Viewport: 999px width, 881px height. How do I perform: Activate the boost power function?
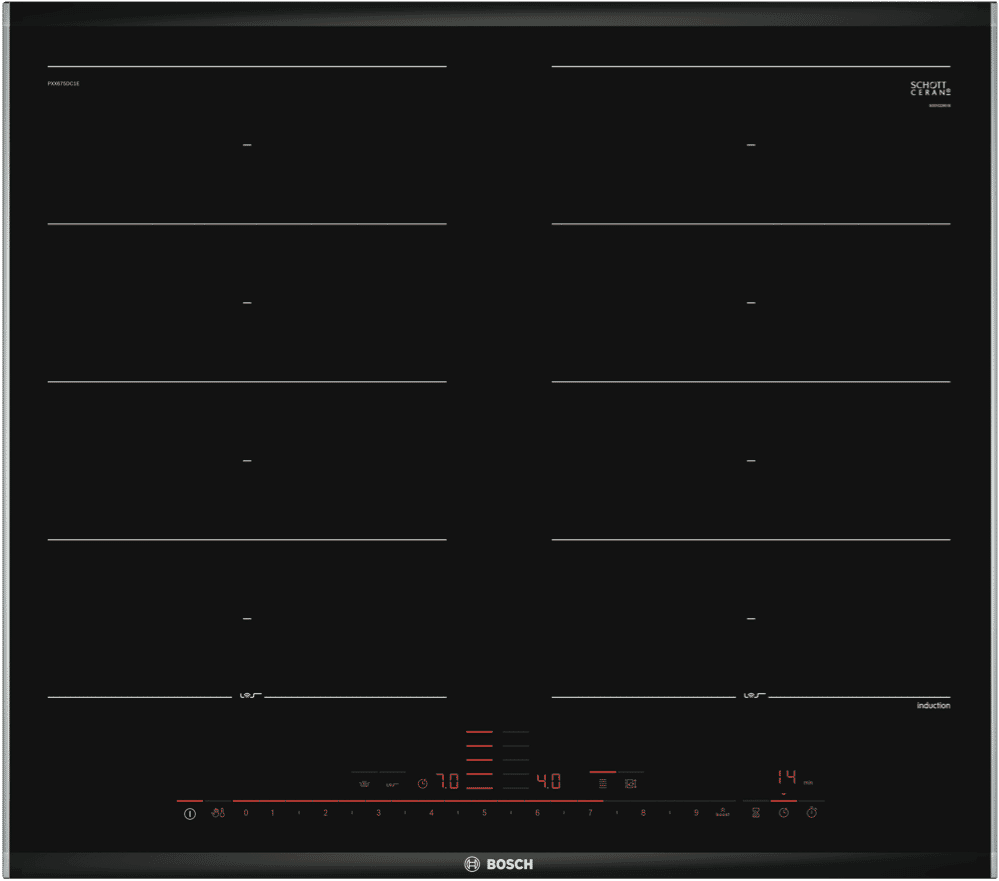(722, 813)
